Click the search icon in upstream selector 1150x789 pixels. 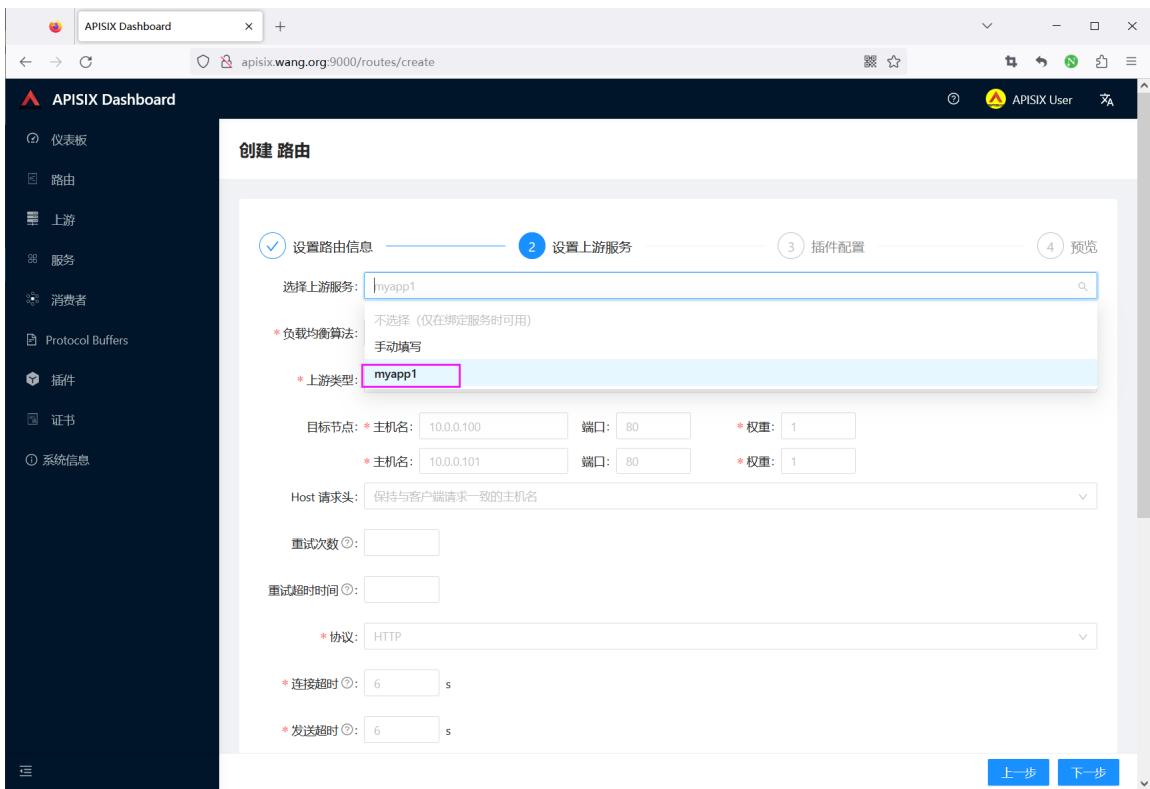point(1083,287)
